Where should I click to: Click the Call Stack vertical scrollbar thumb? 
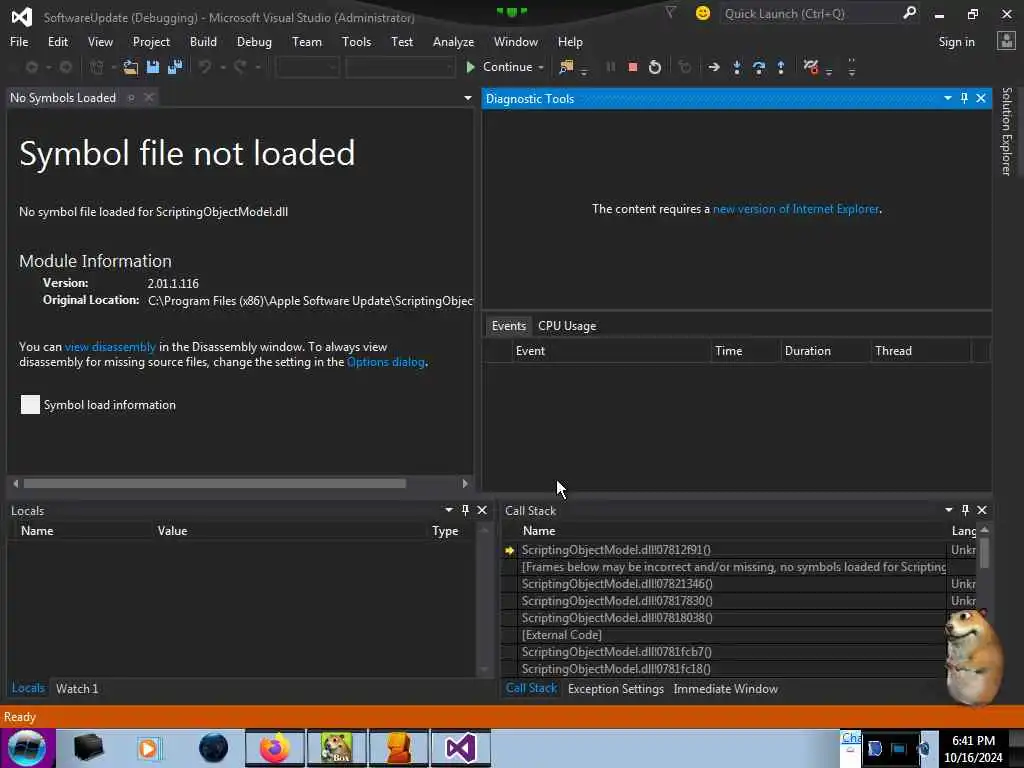coord(984,552)
